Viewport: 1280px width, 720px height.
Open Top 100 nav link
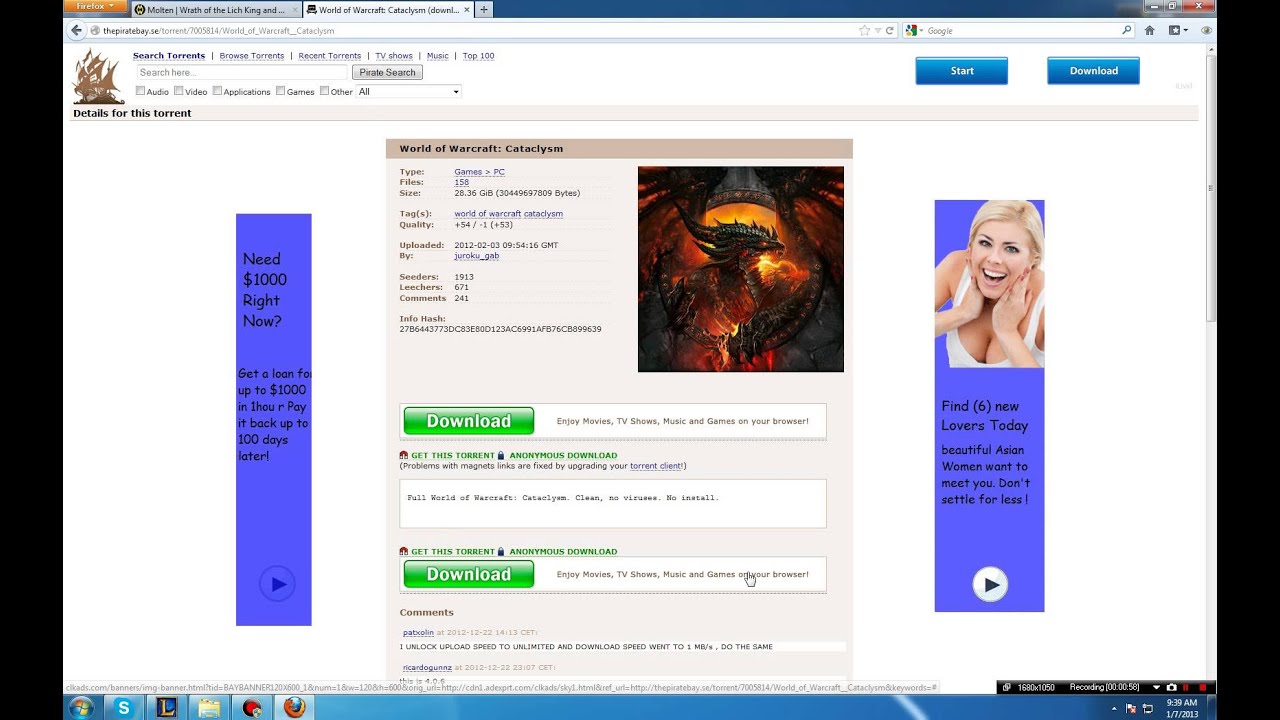478,56
